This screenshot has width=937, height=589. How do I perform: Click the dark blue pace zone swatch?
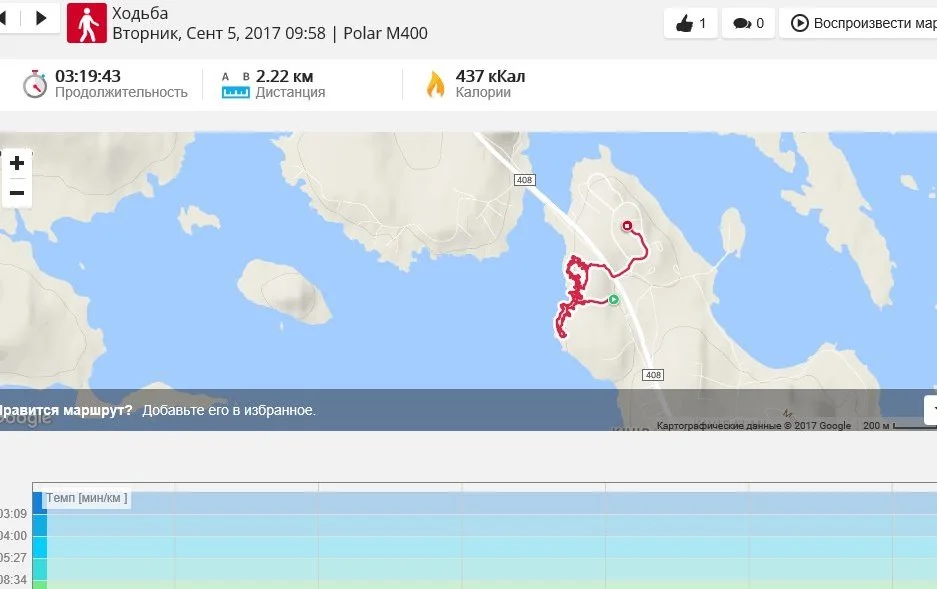point(39,501)
